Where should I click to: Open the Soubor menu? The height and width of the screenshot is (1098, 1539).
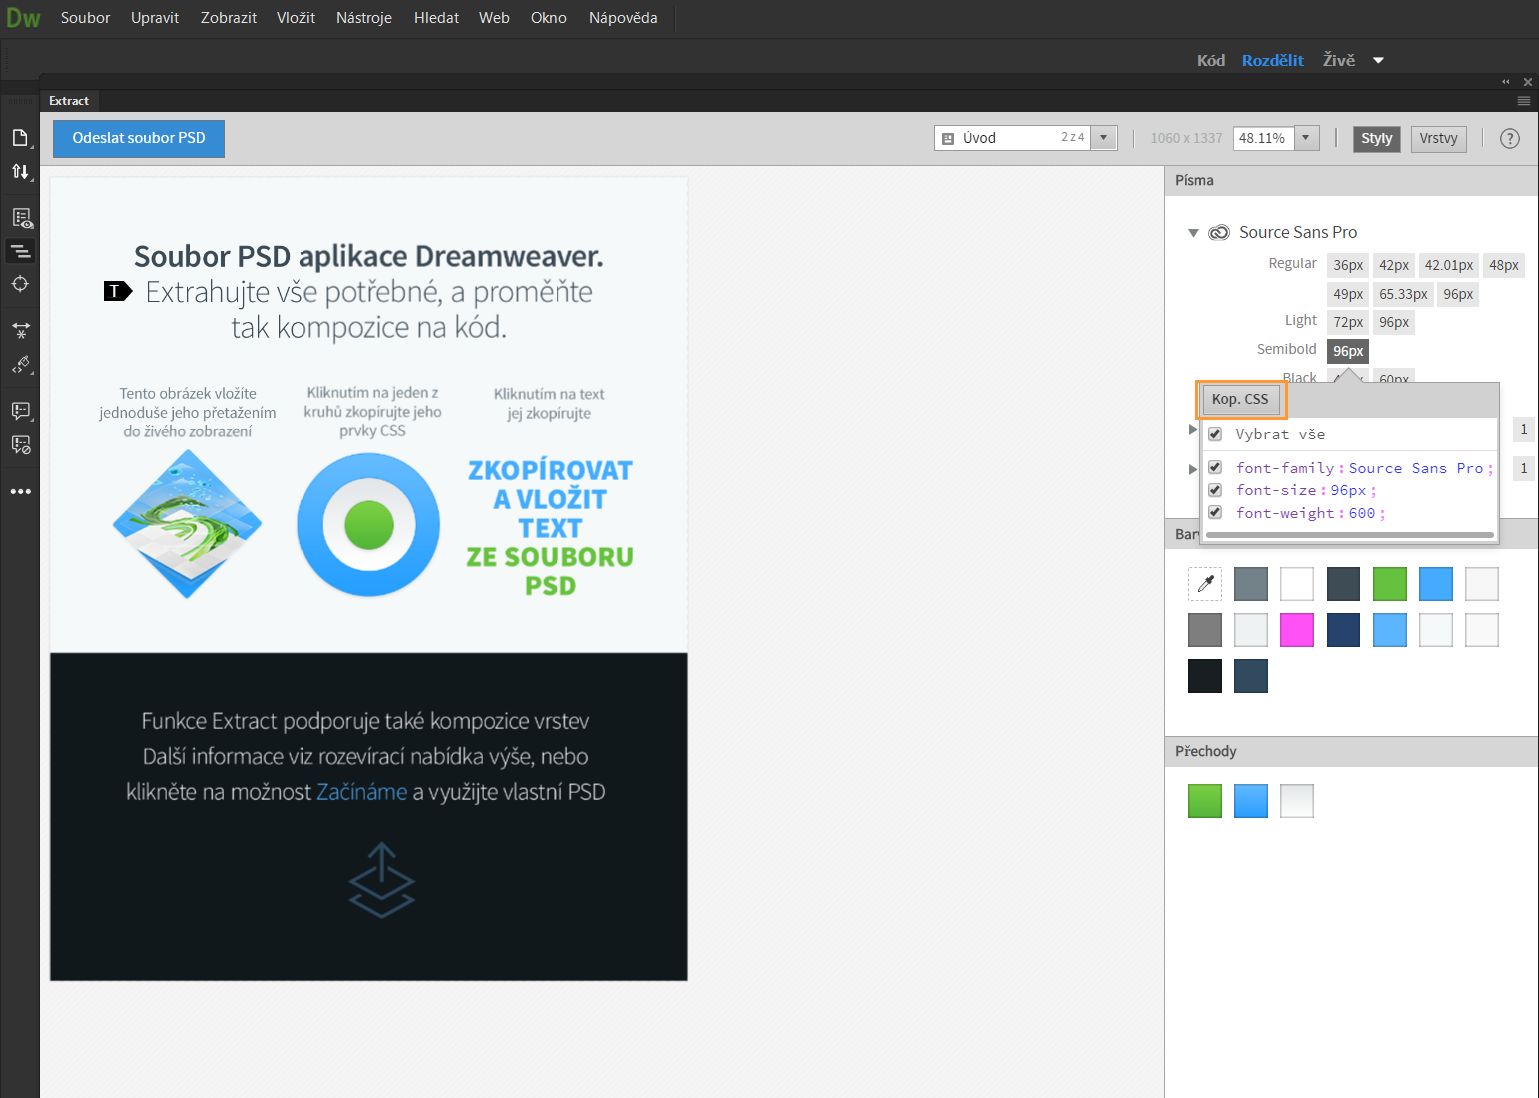pyautogui.click(x=85, y=18)
